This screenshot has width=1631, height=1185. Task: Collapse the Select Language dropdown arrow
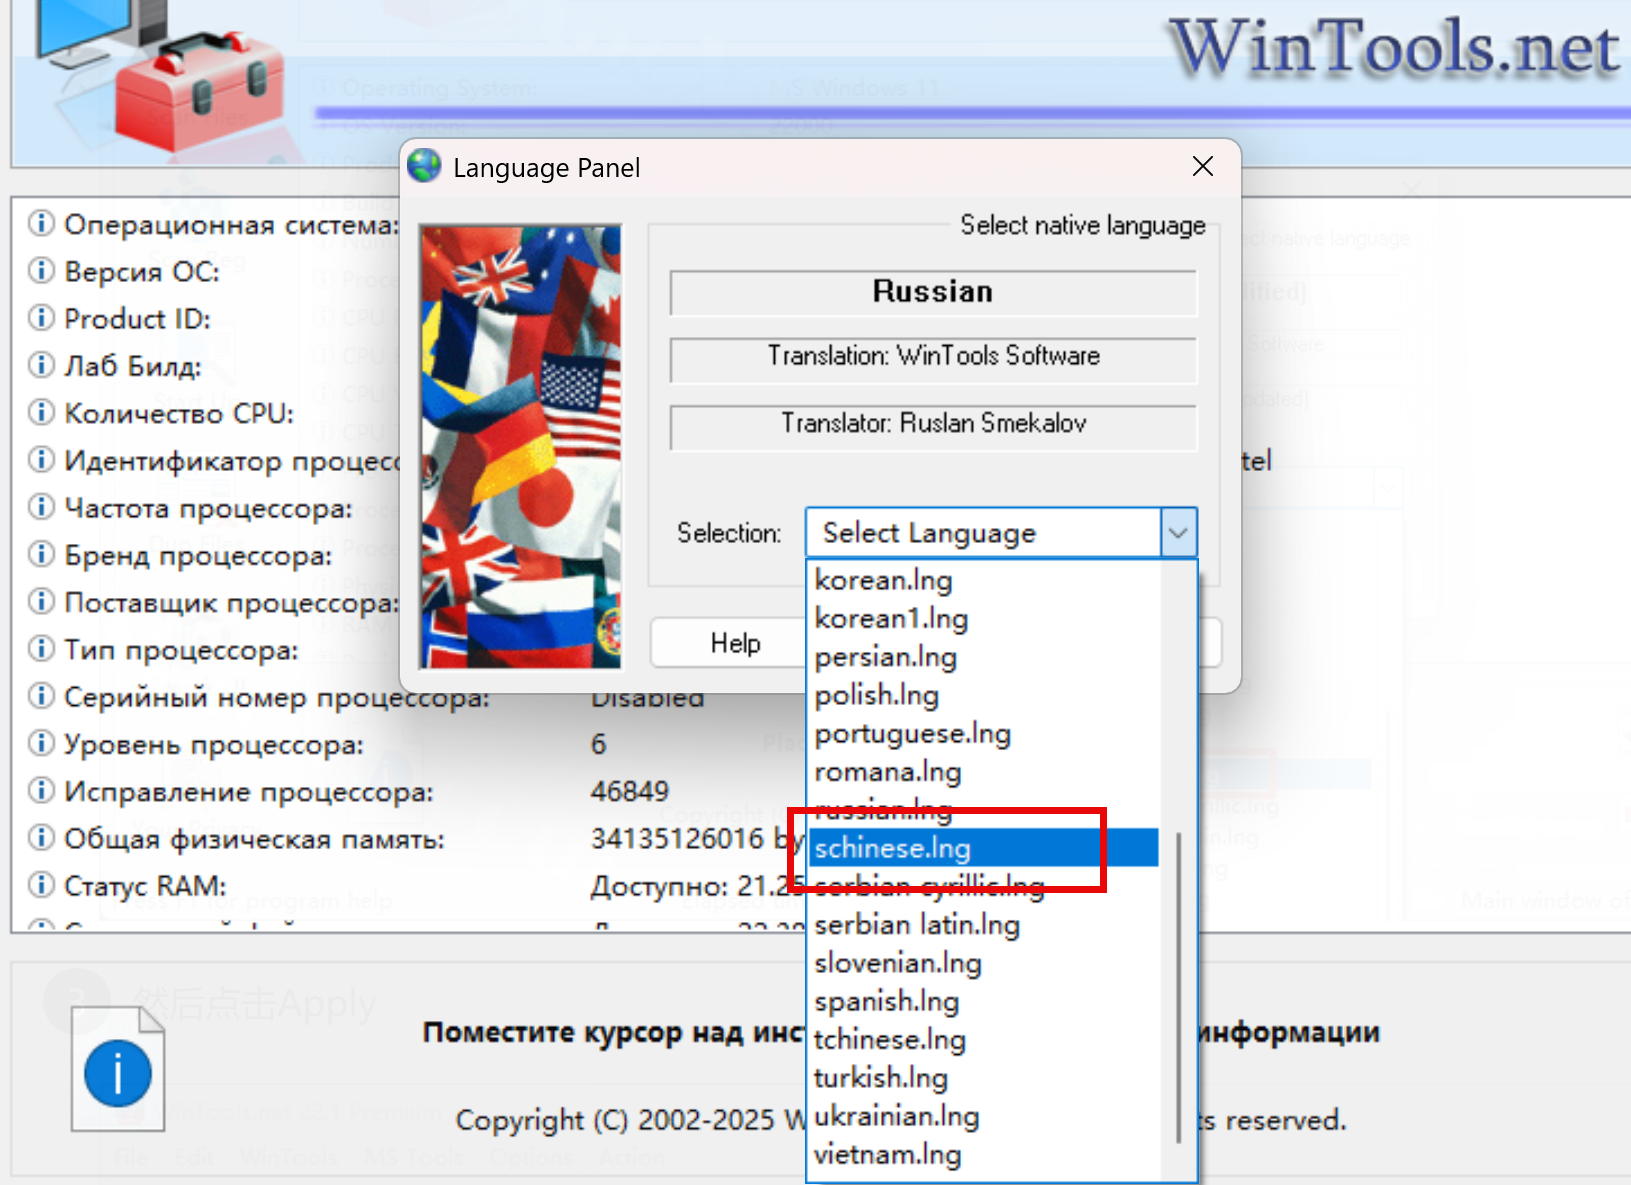tap(1178, 533)
